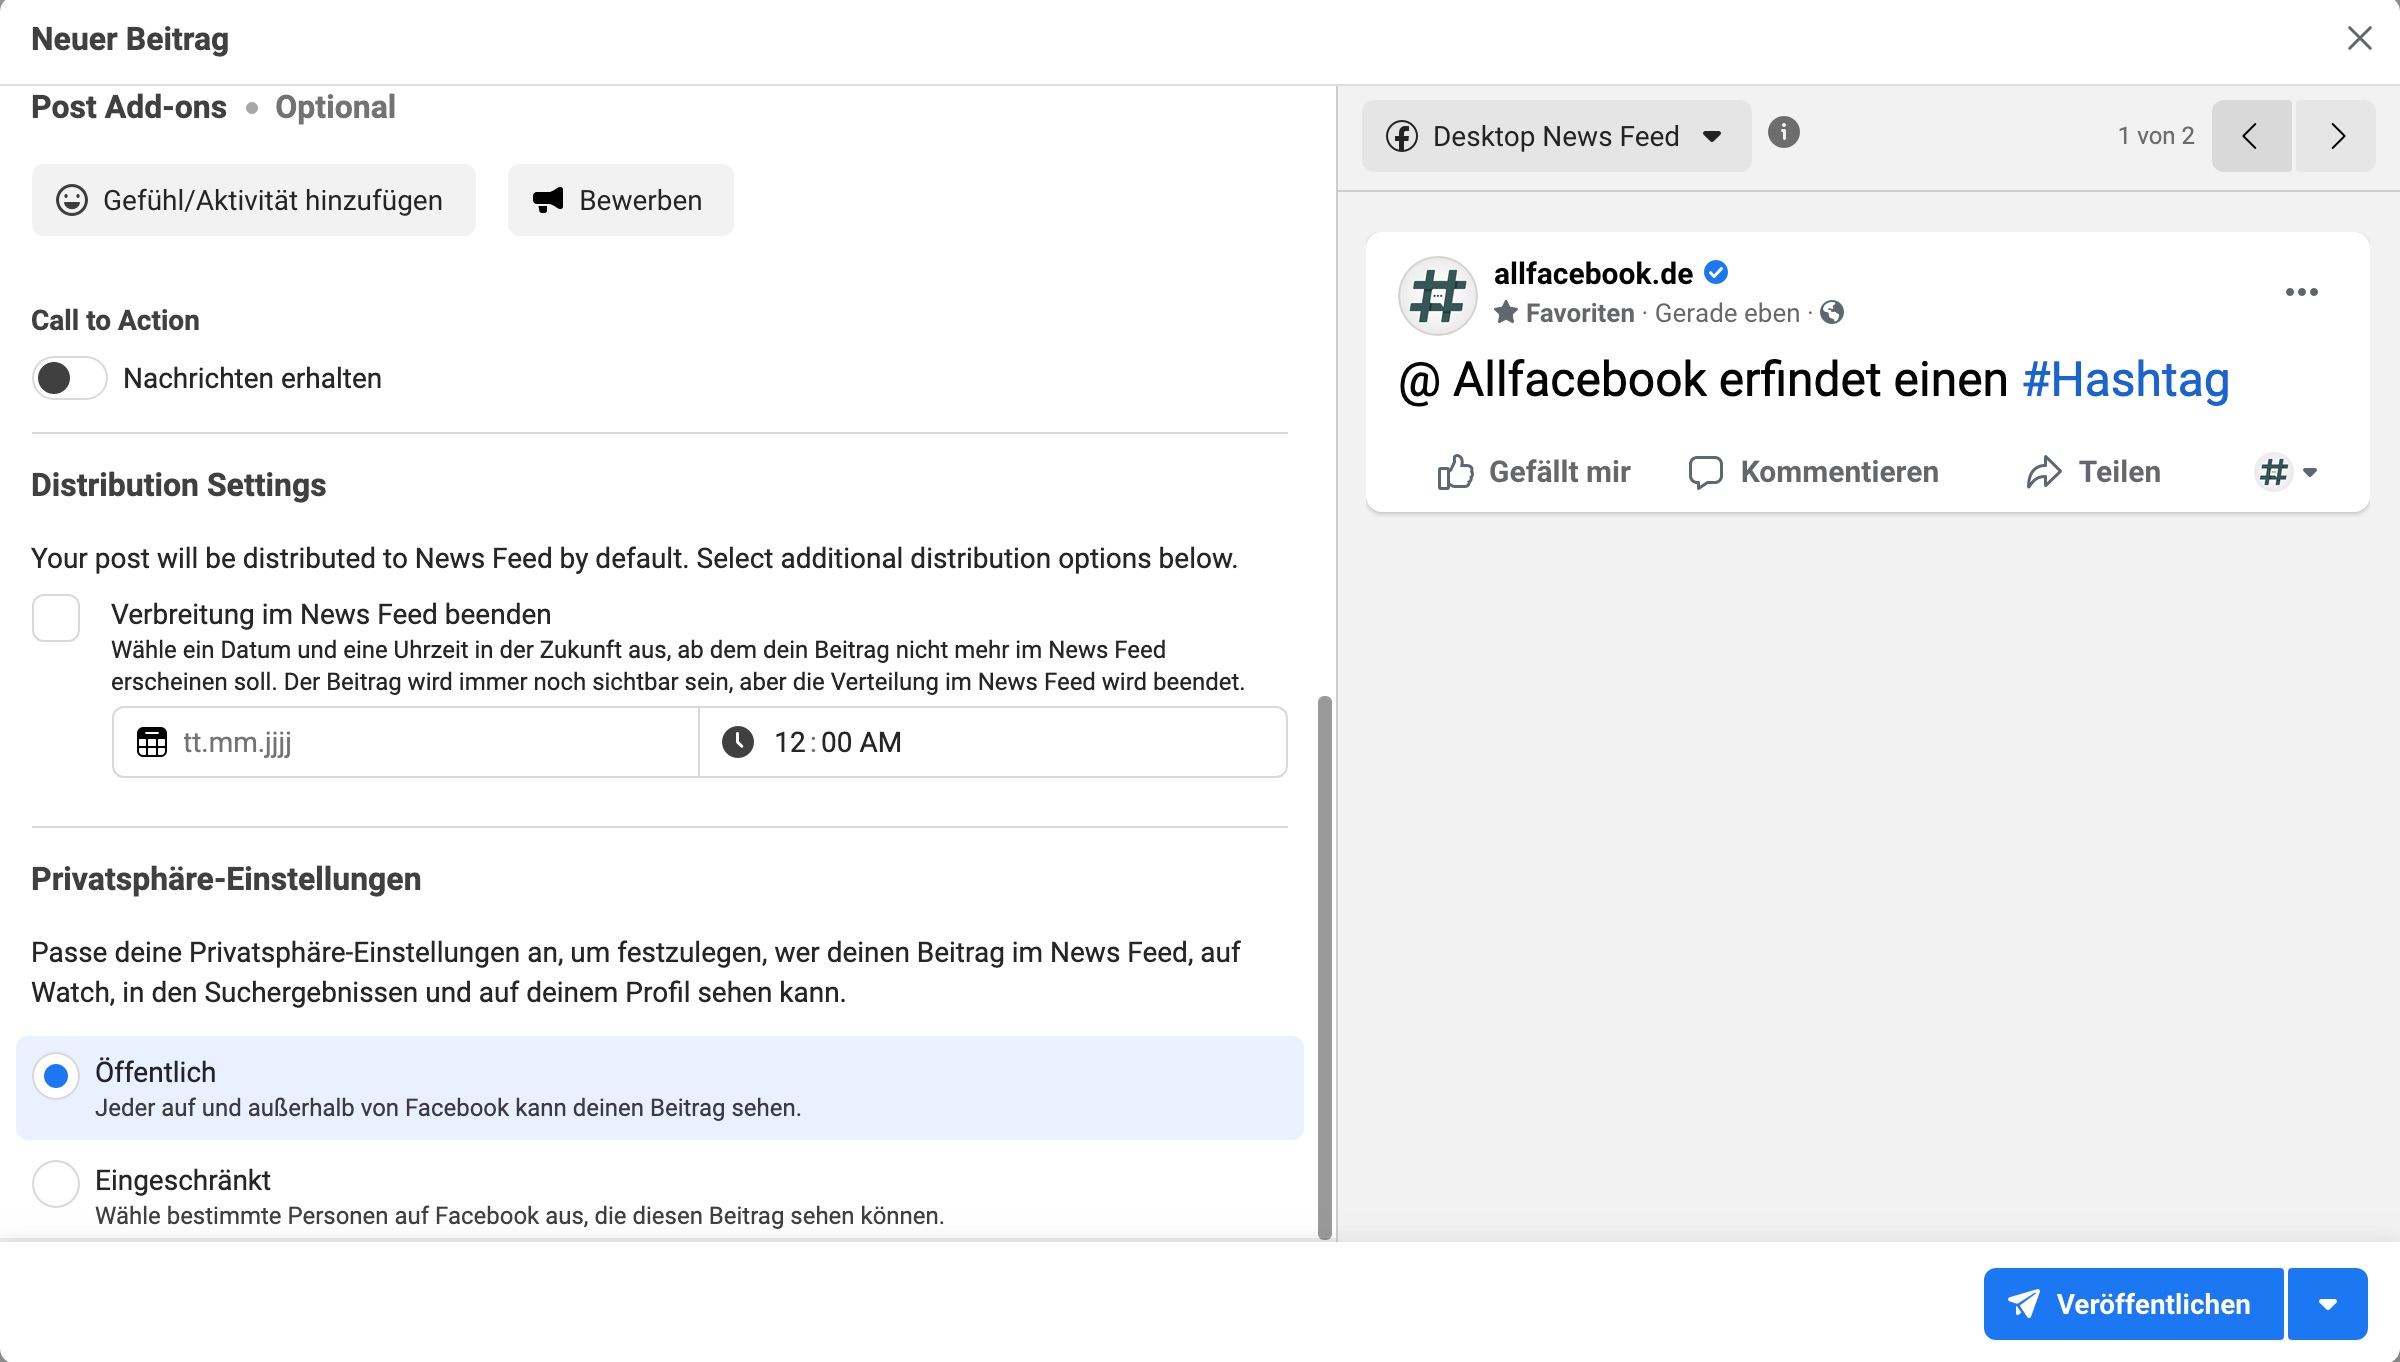2400x1362 pixels.
Task: Click Gefällt mir on the preview post
Action: tap(1533, 472)
